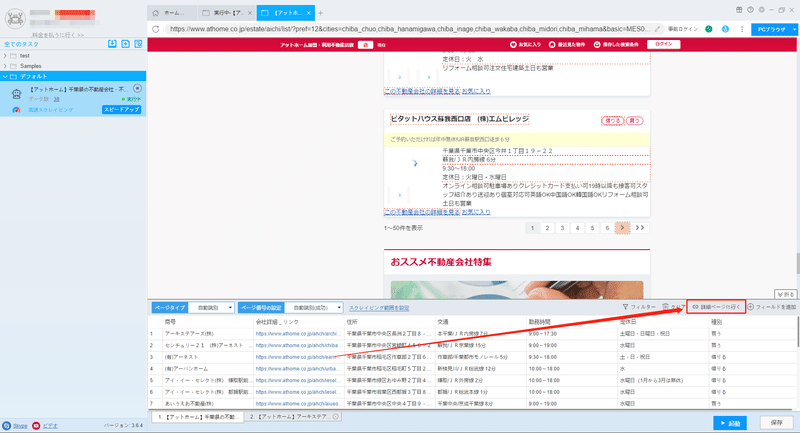This screenshot has width=800, height=433.
Task: Click the third sidebar header icon
Action: point(138,44)
